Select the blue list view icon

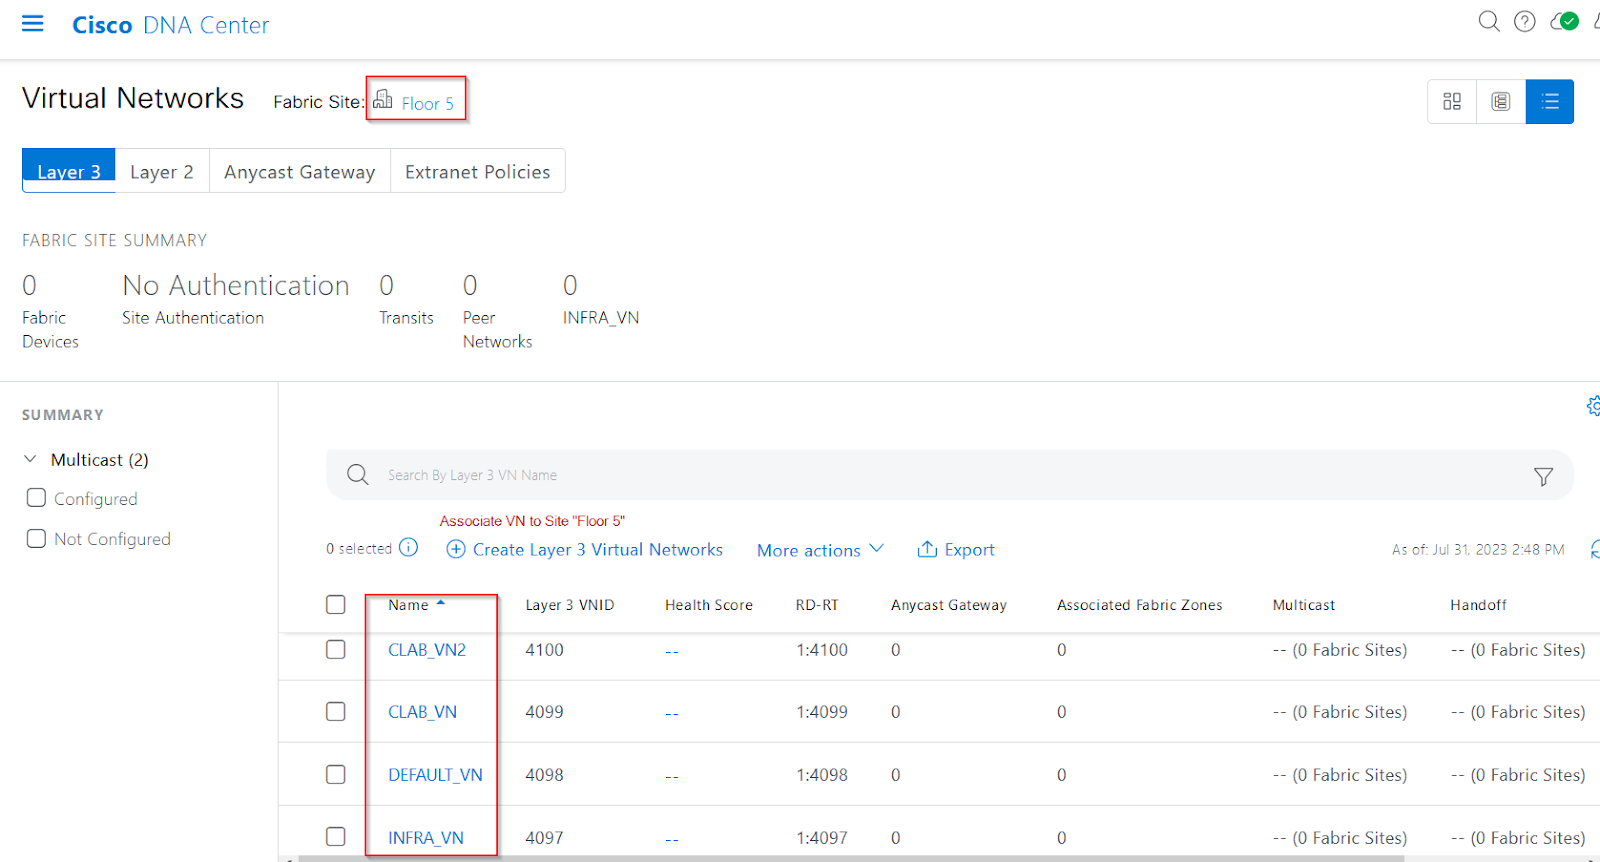click(1550, 101)
